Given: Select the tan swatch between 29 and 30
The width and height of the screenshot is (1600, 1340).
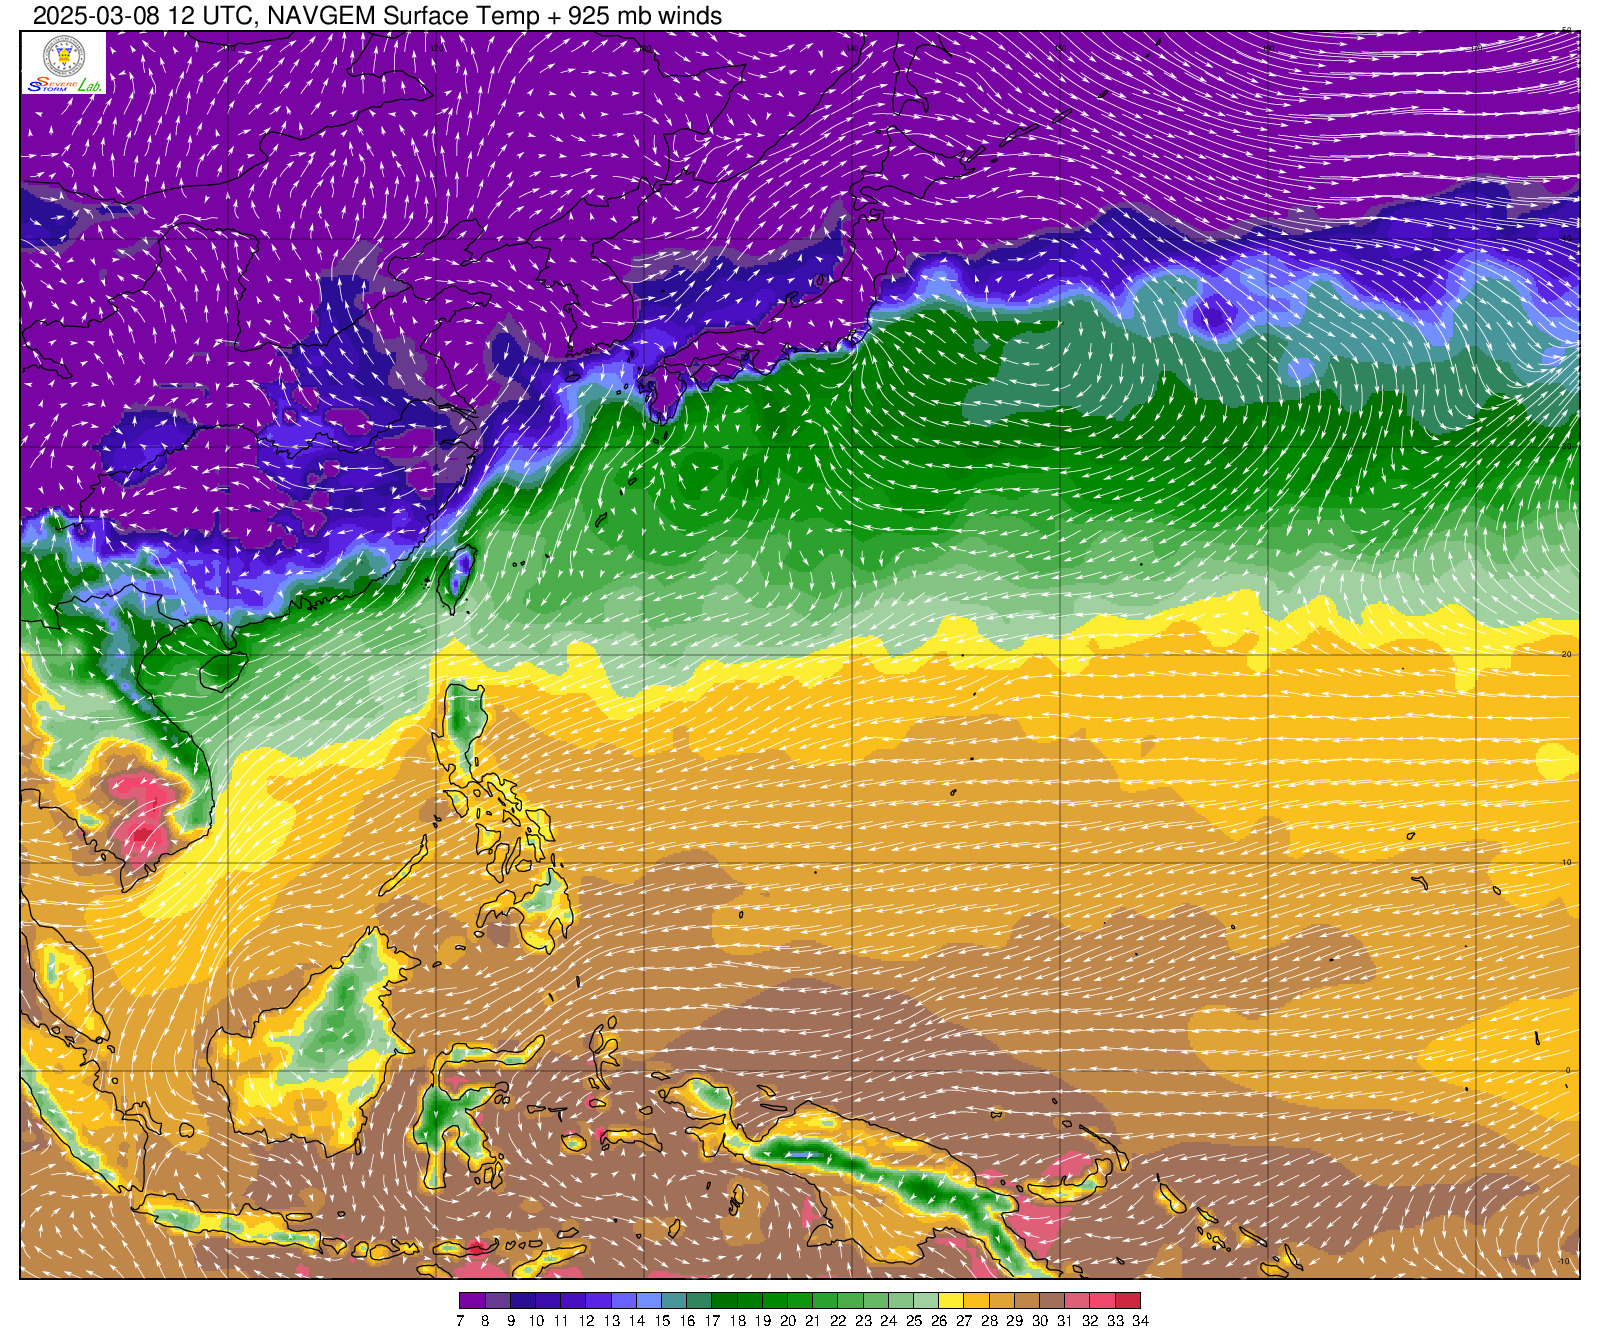Looking at the screenshot, I should click(1027, 1301).
